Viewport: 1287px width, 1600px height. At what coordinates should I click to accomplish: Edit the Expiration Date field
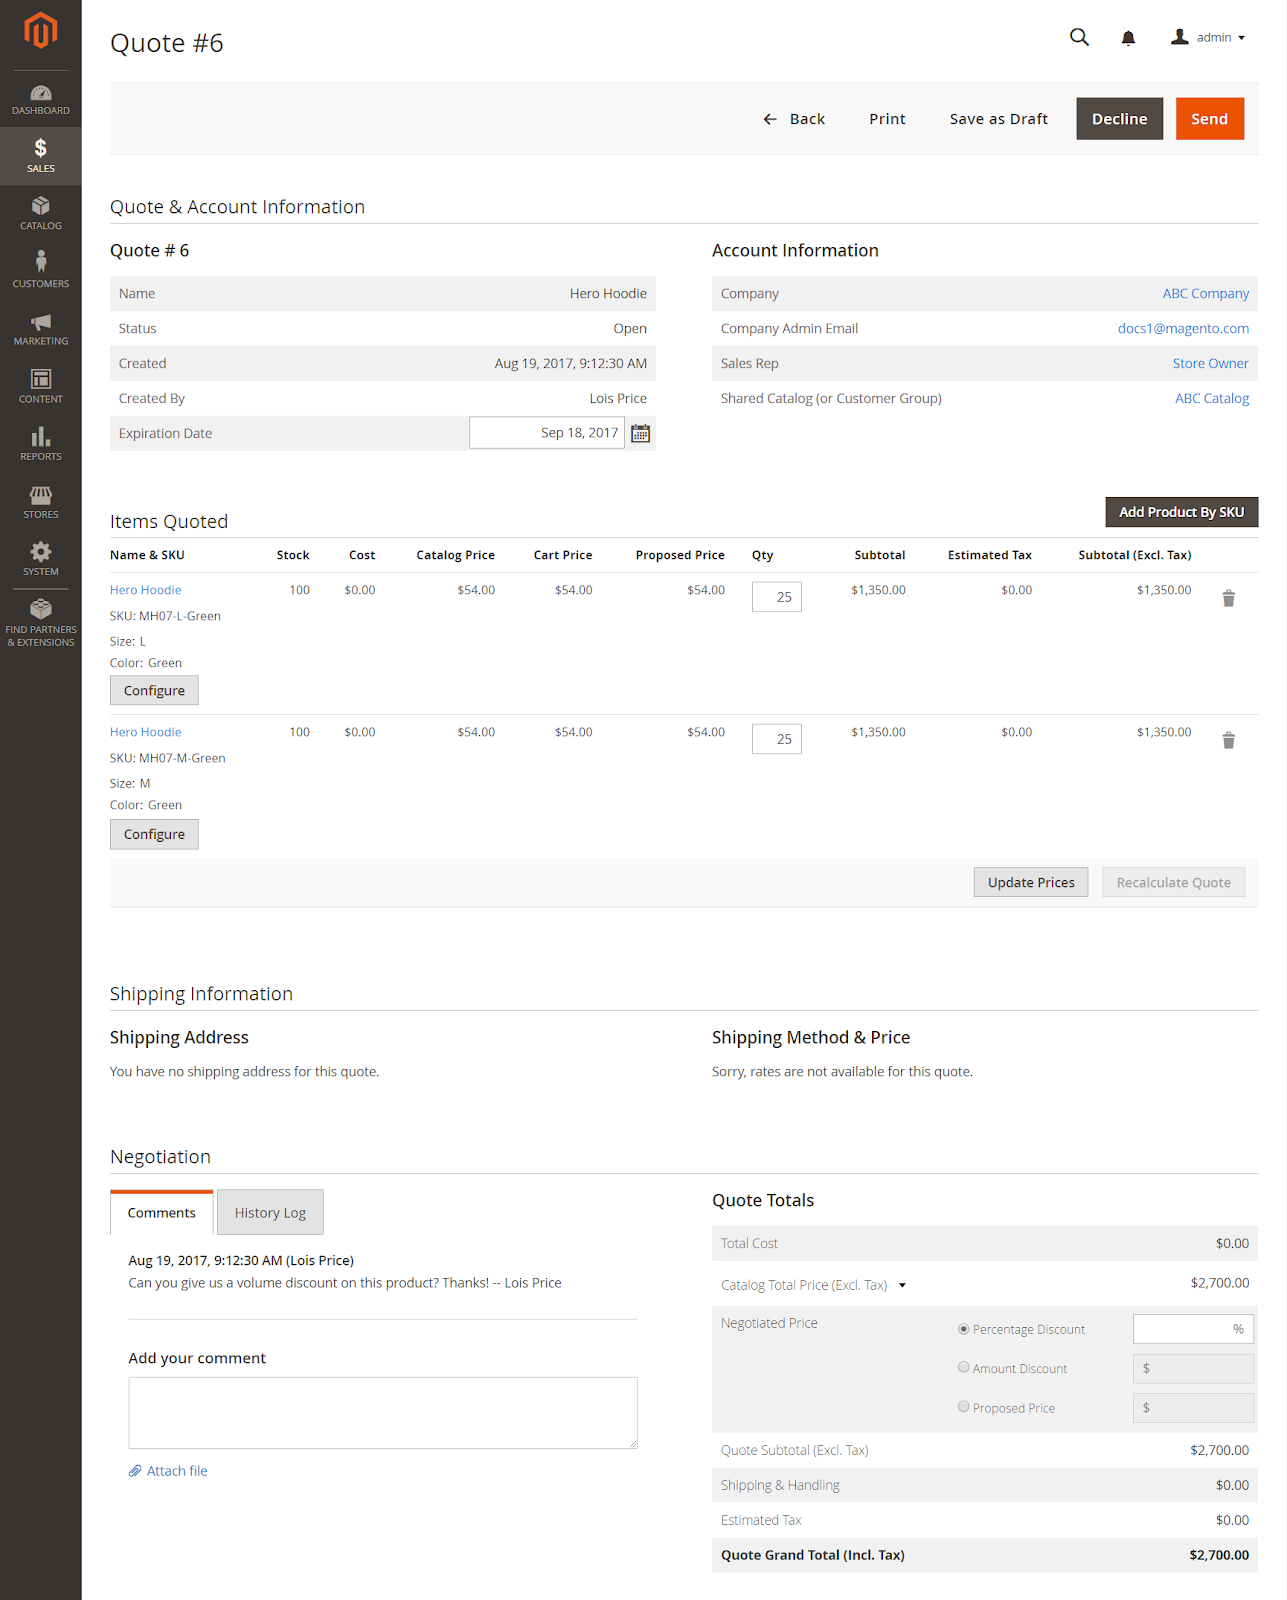click(547, 433)
